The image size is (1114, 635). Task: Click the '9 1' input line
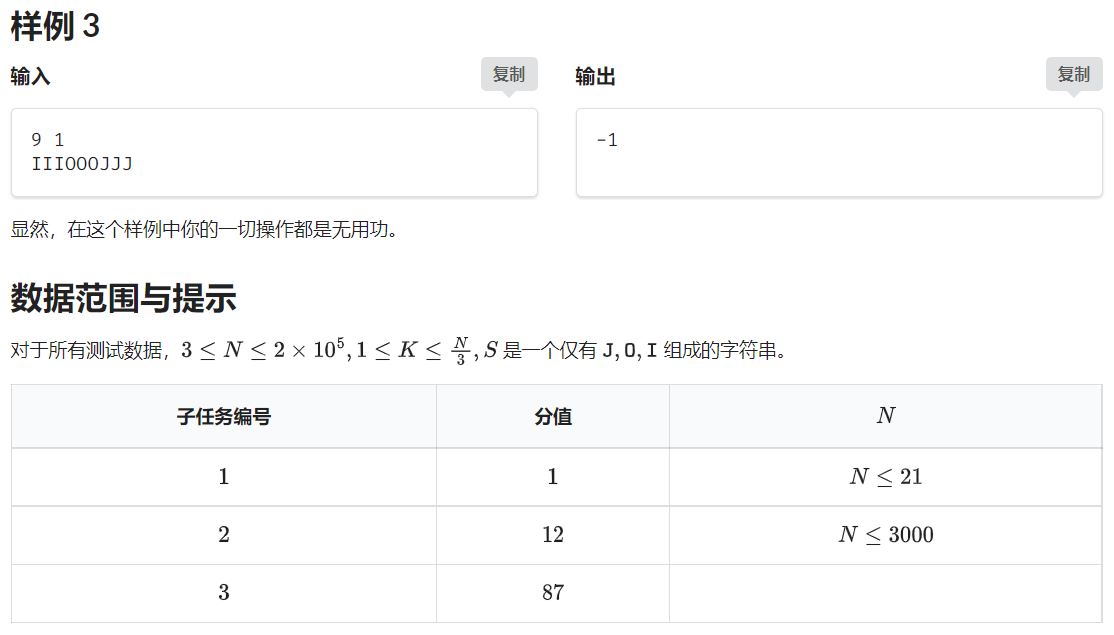pyautogui.click(x=48, y=140)
